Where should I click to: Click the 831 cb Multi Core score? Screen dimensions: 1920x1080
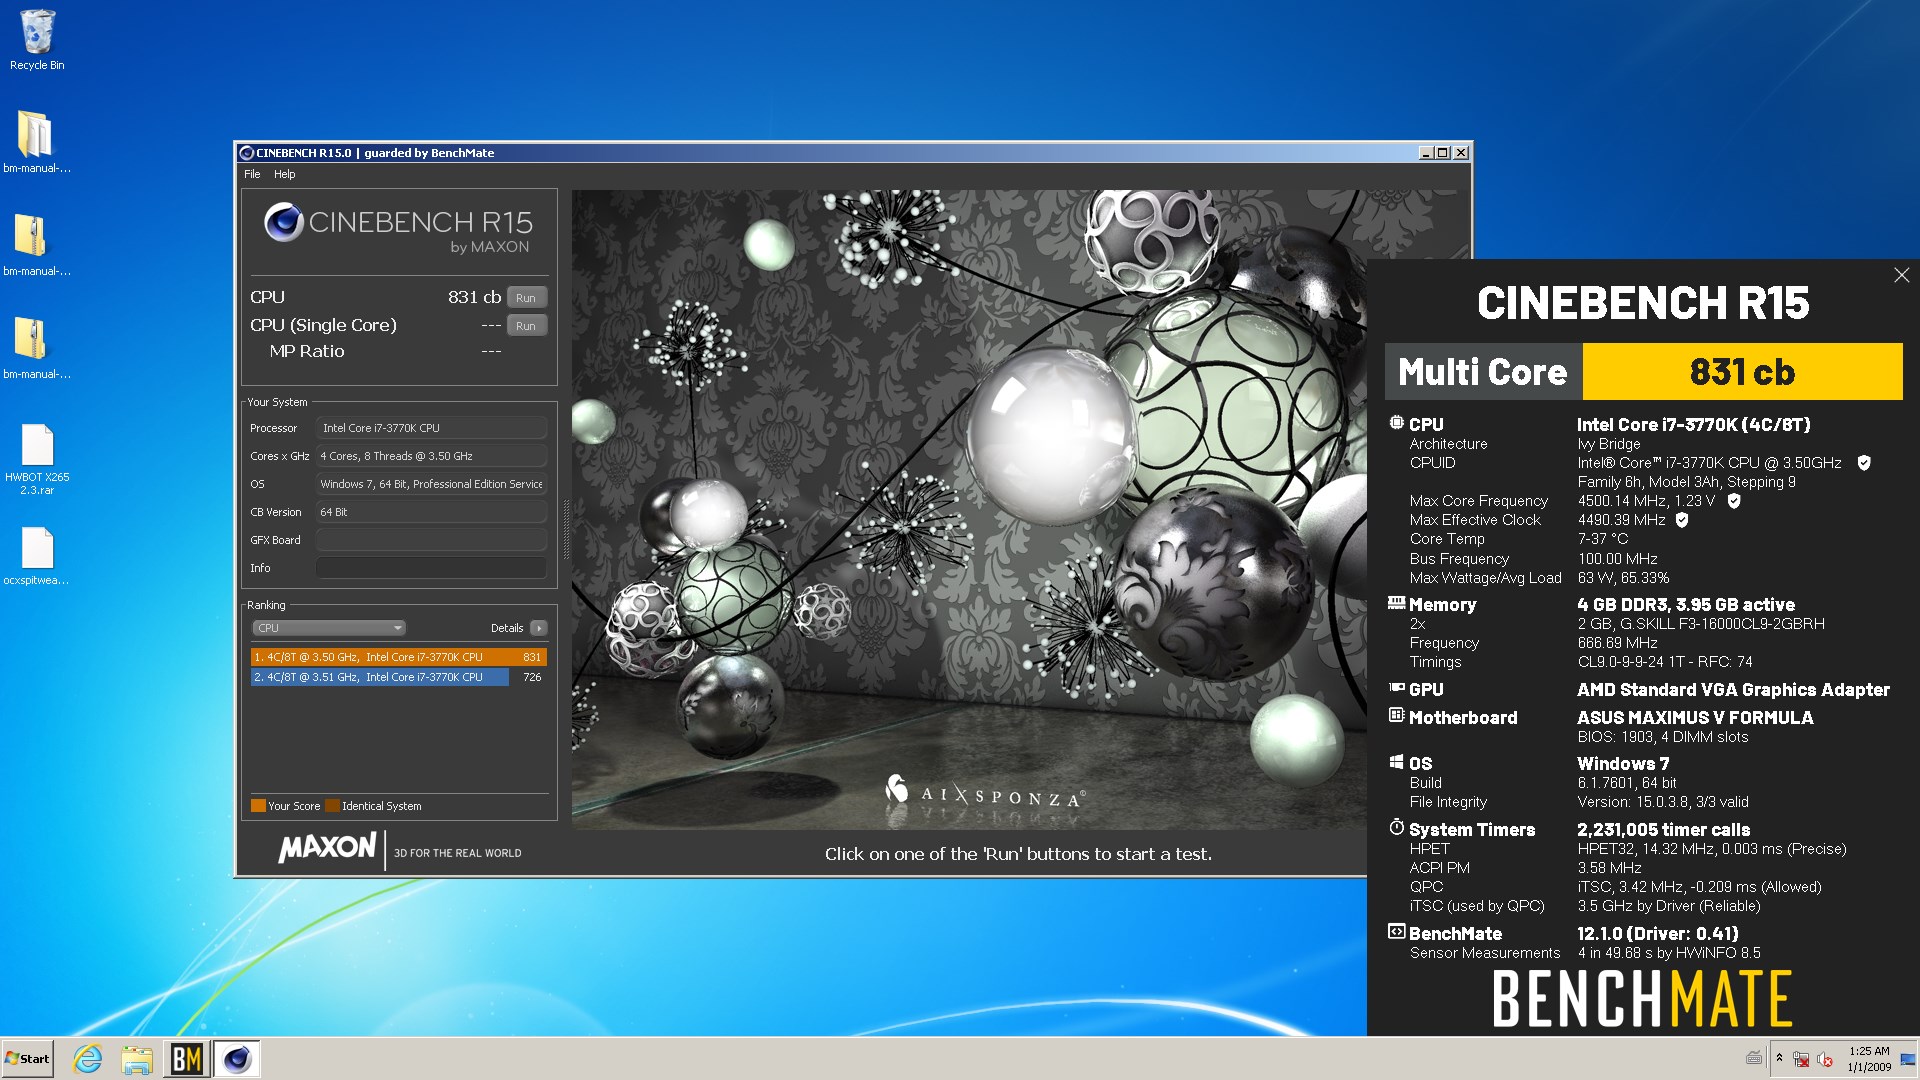click(x=1742, y=372)
